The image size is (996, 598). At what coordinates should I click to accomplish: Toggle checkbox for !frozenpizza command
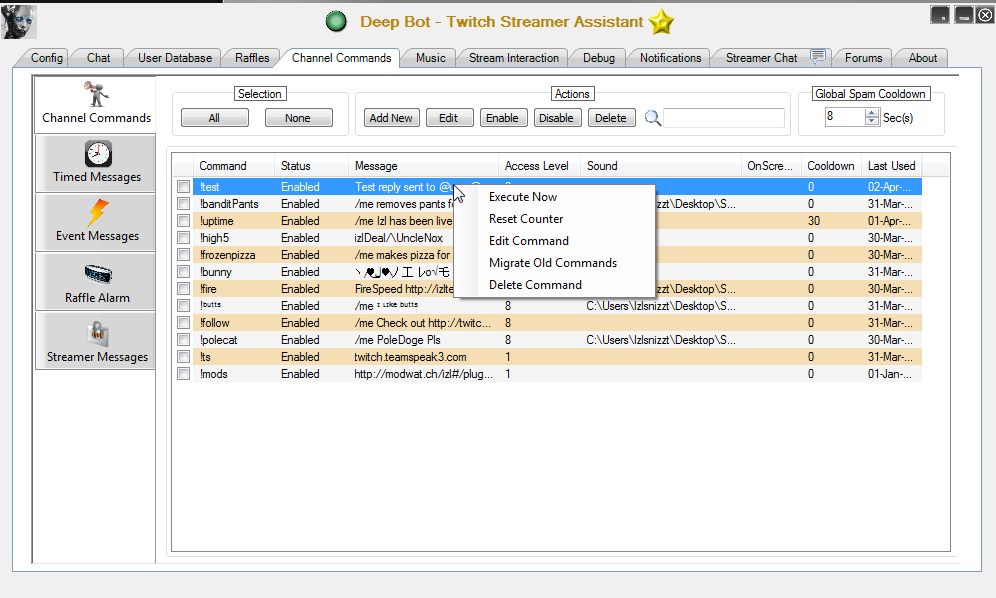(x=184, y=255)
